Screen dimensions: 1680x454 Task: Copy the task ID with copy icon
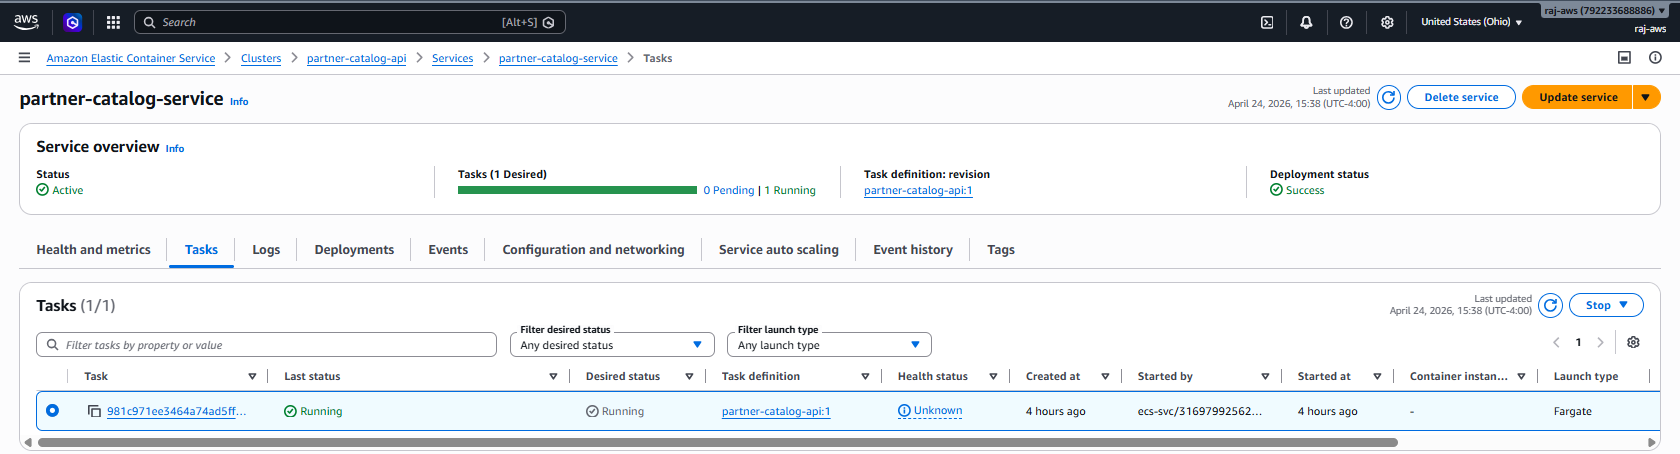coord(94,411)
